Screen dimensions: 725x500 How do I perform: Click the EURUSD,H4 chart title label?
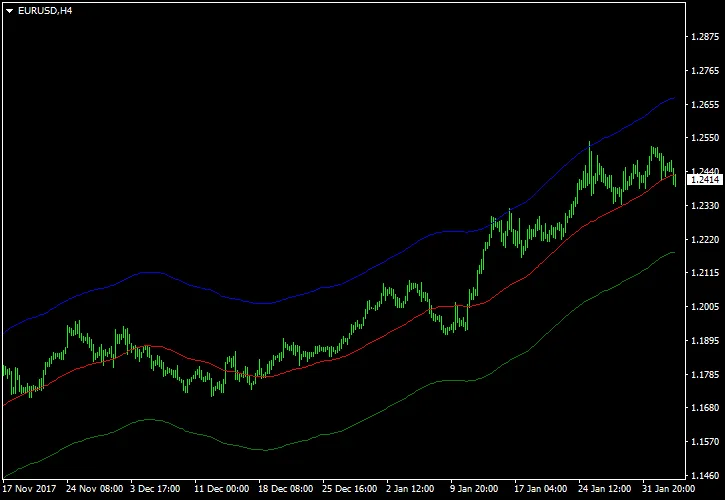[44, 11]
